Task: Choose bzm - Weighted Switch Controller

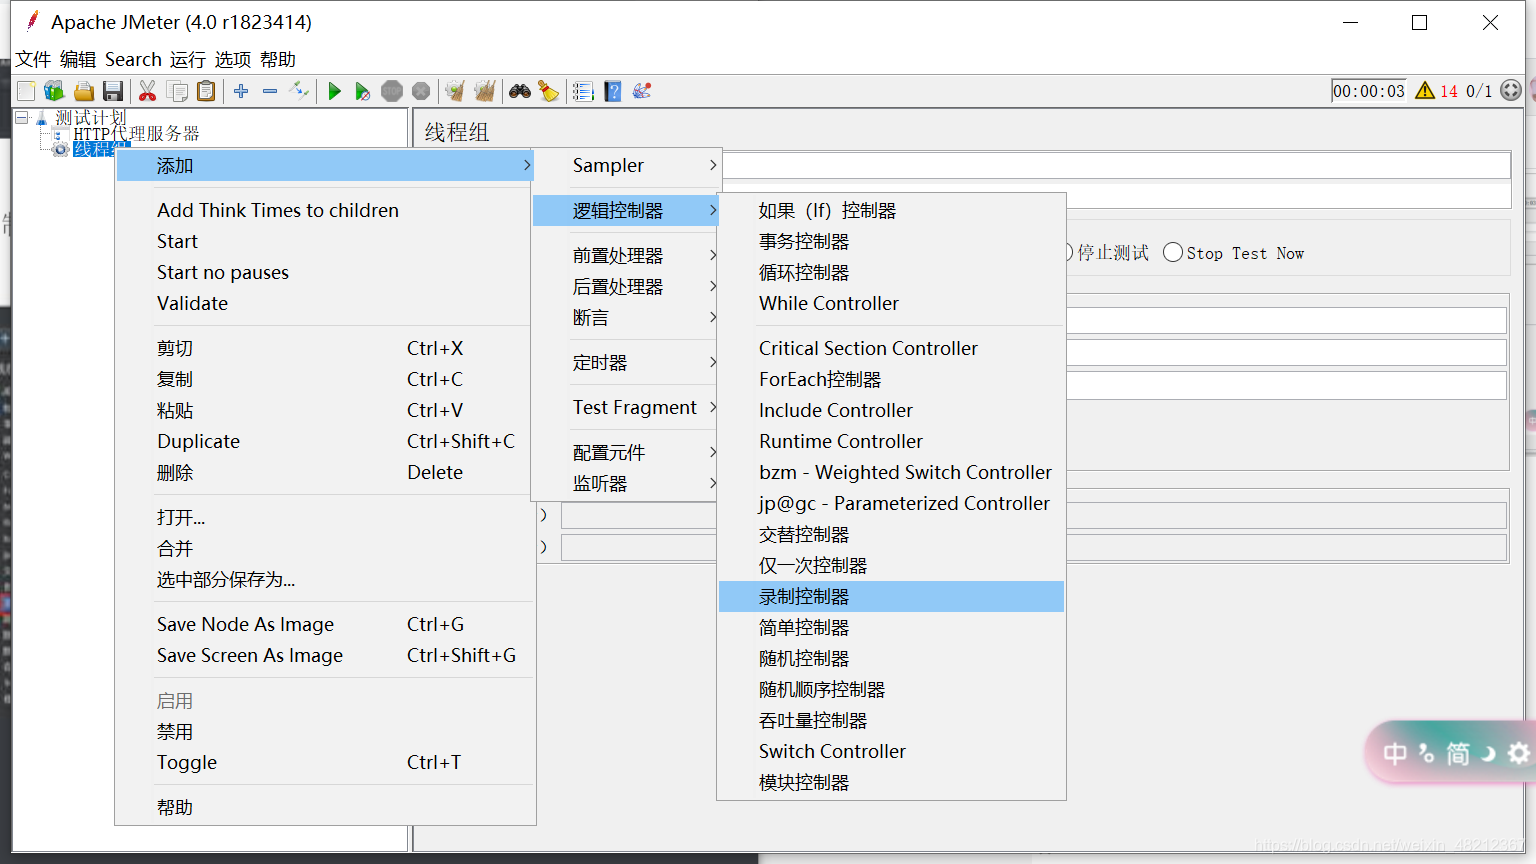Action: click(891, 472)
